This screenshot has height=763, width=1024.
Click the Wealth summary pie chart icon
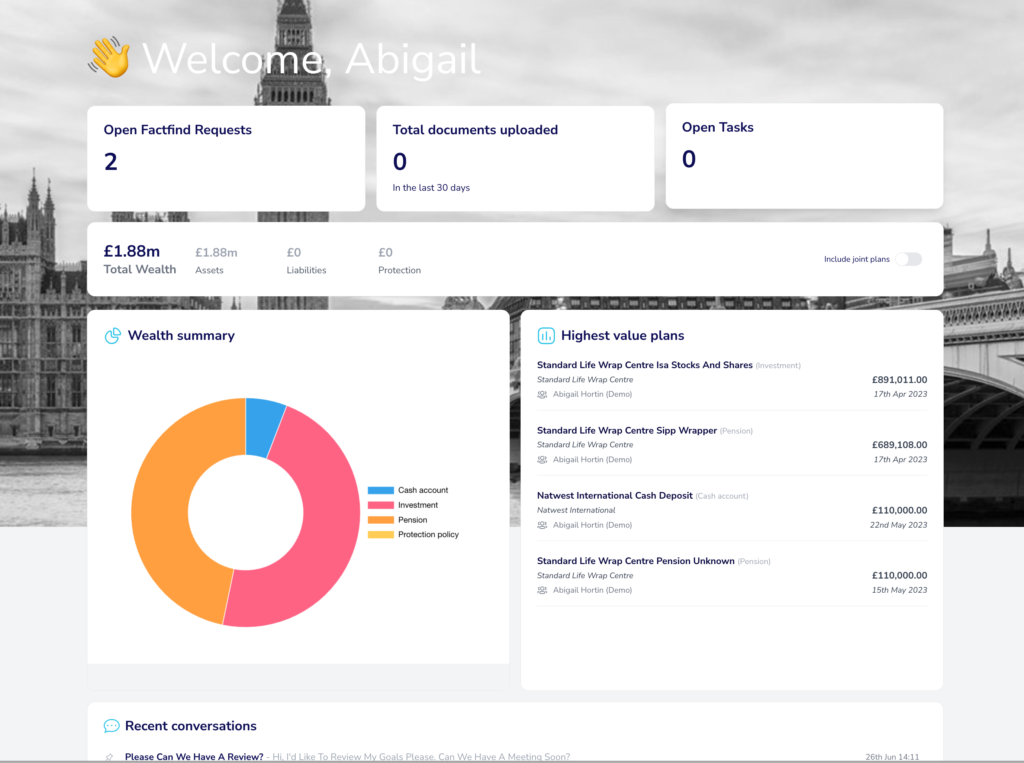[x=113, y=336]
